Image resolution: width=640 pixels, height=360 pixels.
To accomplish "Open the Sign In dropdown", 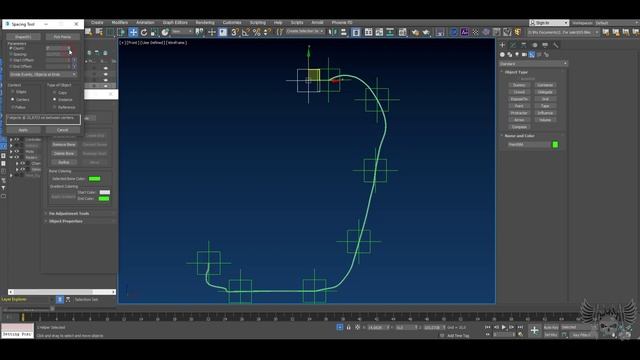I will (x=549, y=23).
